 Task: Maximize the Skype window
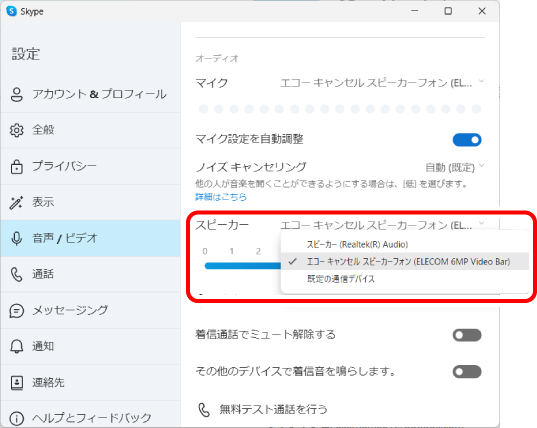pyautogui.click(x=448, y=11)
